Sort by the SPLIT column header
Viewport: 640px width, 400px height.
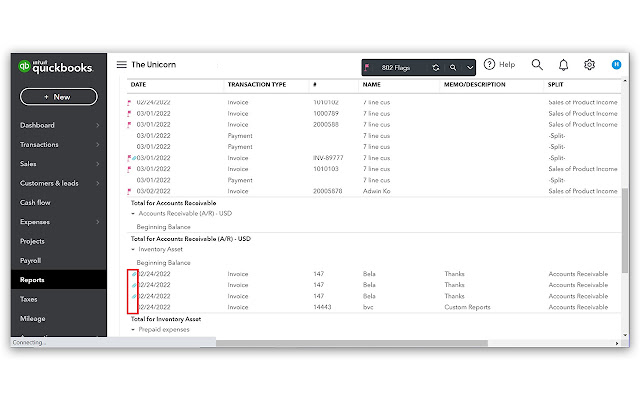tap(555, 84)
